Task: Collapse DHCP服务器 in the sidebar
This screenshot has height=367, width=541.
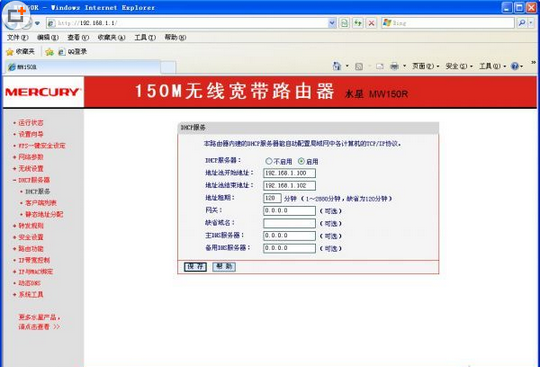Action: tap(34, 180)
